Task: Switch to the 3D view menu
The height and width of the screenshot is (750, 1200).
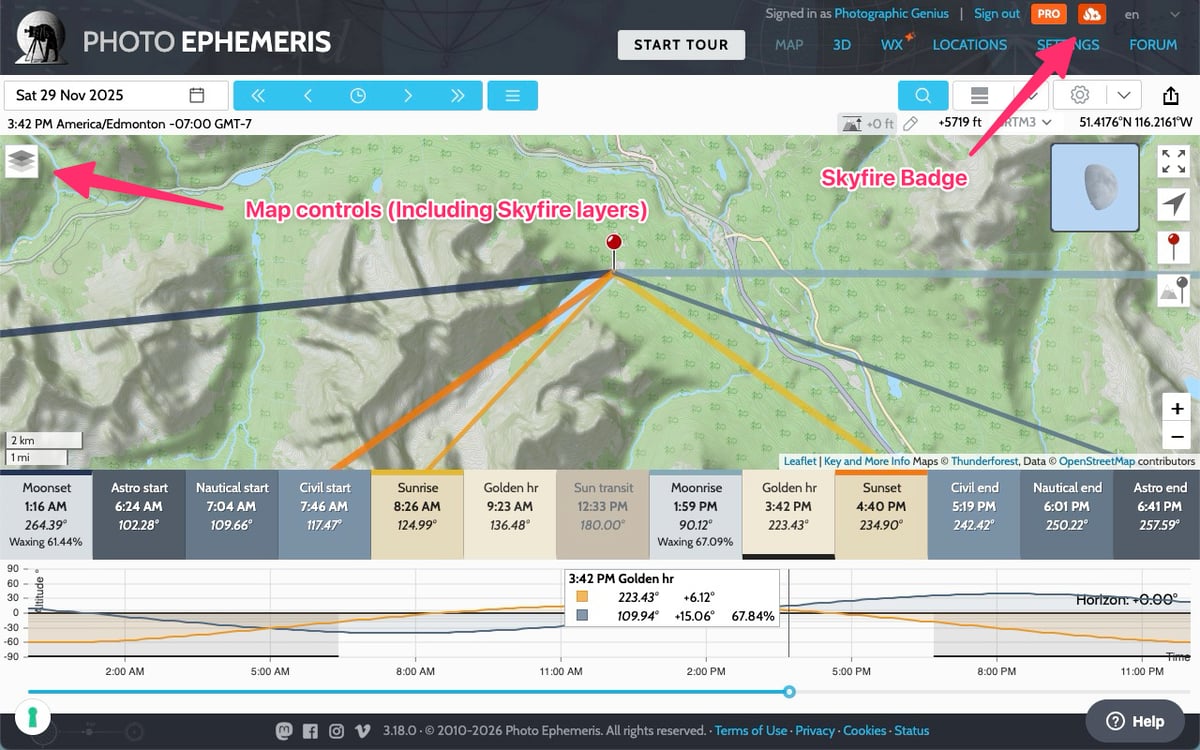Action: (x=842, y=45)
